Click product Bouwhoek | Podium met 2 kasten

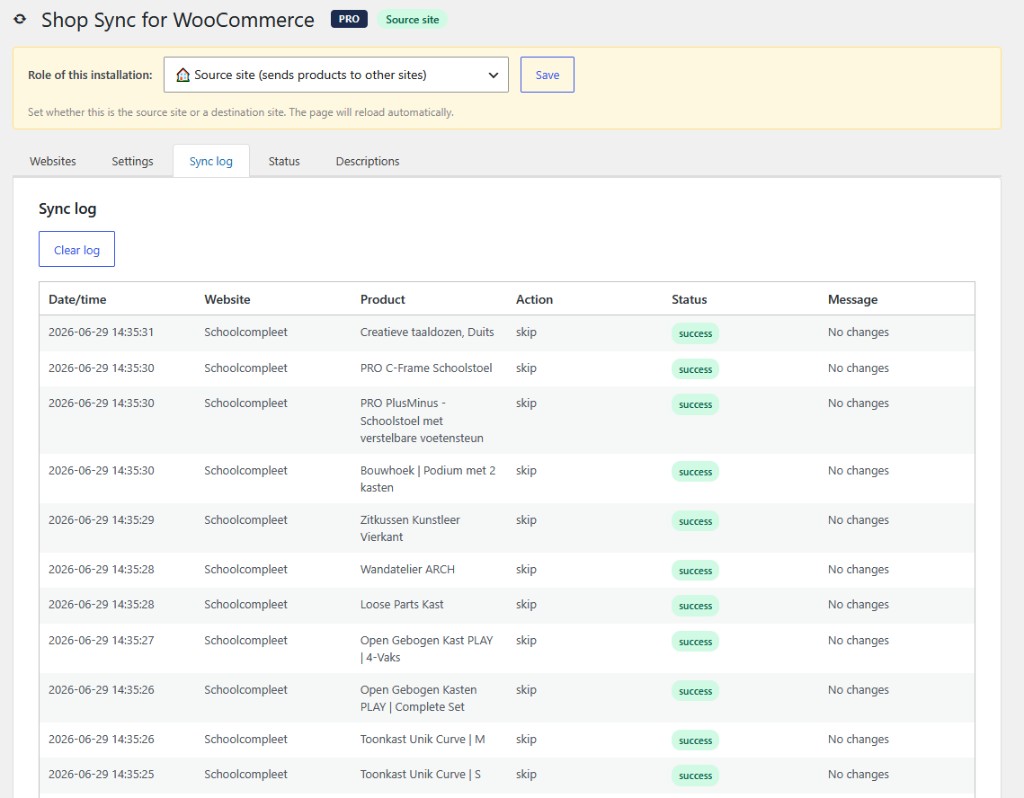tap(428, 479)
